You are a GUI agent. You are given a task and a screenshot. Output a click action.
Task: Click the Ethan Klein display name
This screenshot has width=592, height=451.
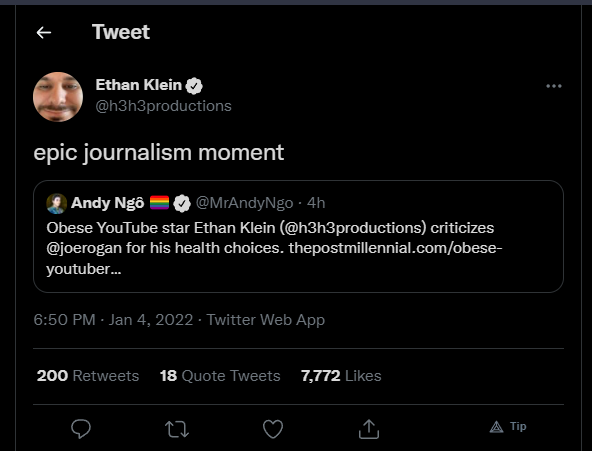(x=139, y=85)
